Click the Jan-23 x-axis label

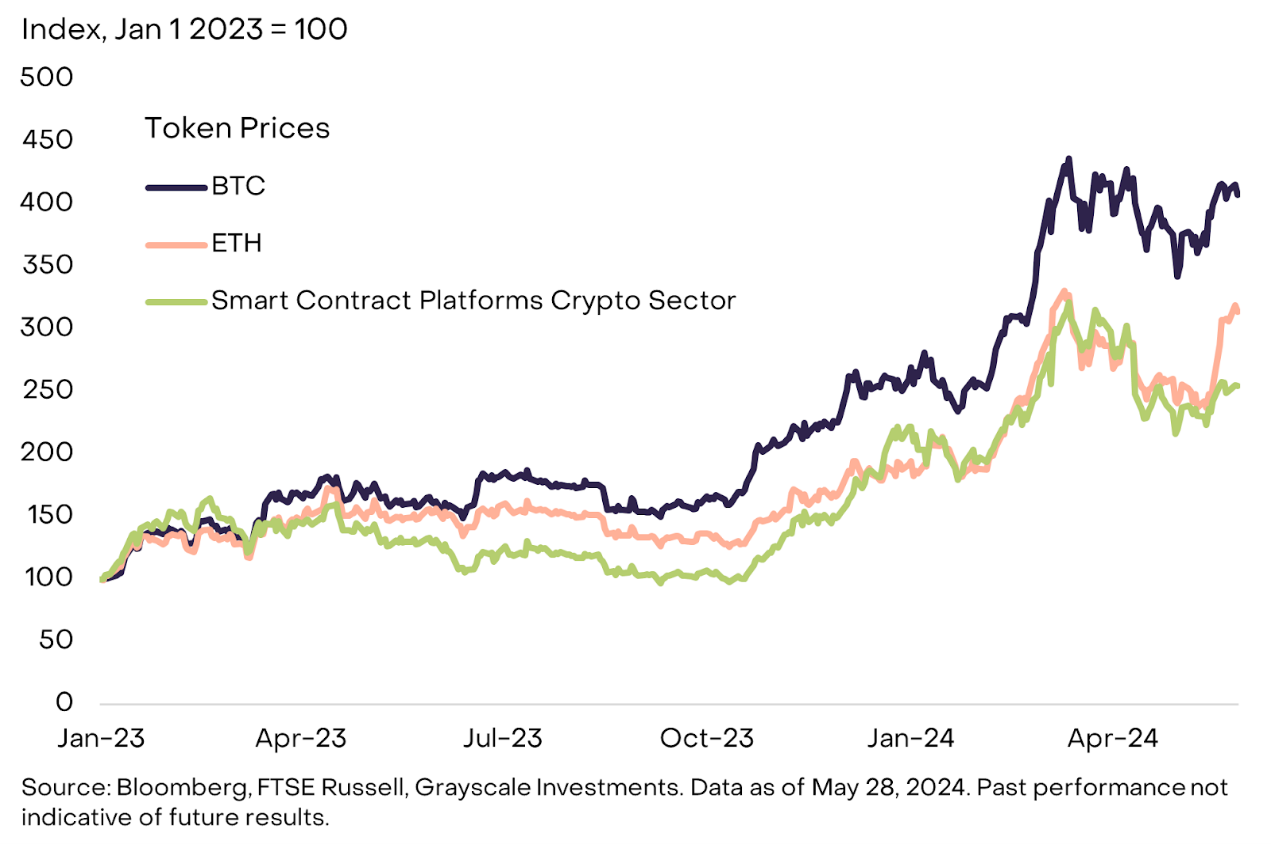coord(103,739)
